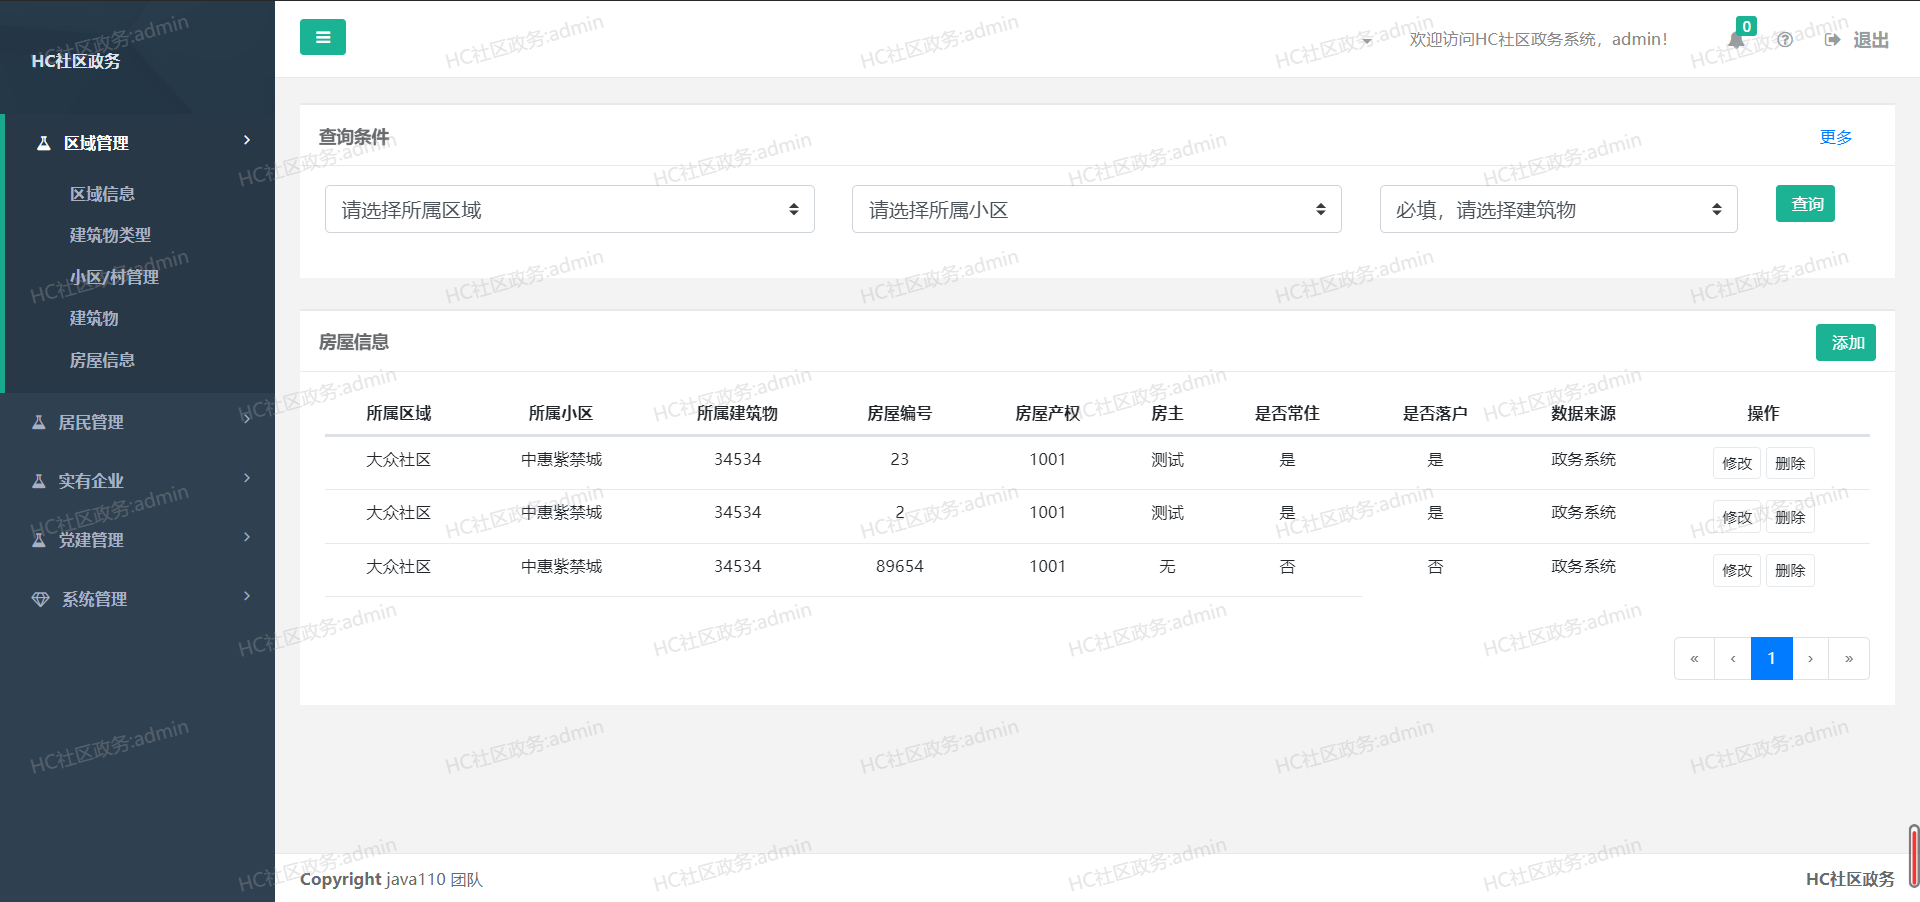Open the 请选择所属区域 dropdown
Viewport: 1920px width, 902px height.
tap(570, 209)
